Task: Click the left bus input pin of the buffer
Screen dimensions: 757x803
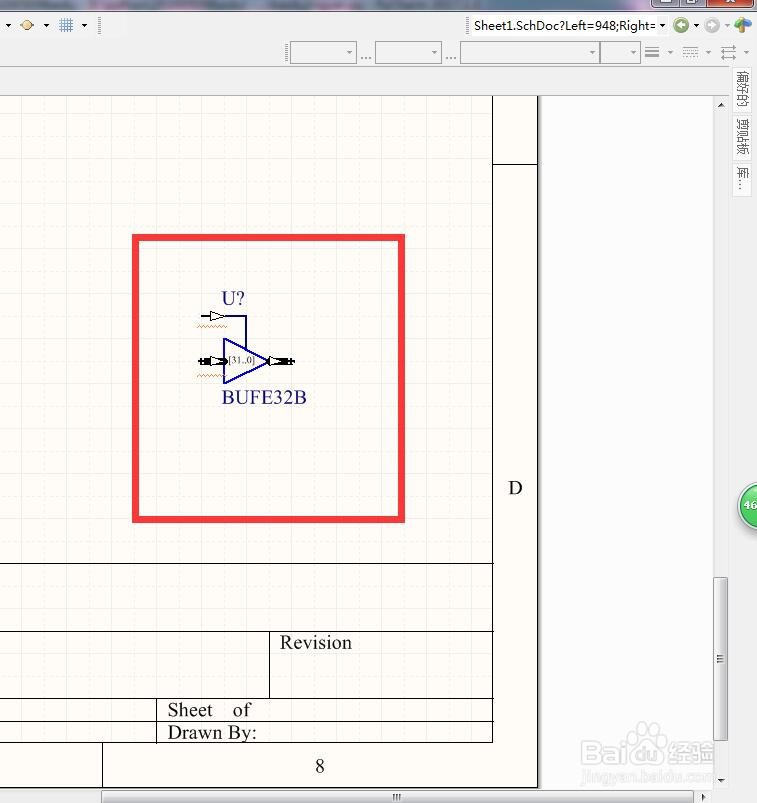Action: point(212,361)
